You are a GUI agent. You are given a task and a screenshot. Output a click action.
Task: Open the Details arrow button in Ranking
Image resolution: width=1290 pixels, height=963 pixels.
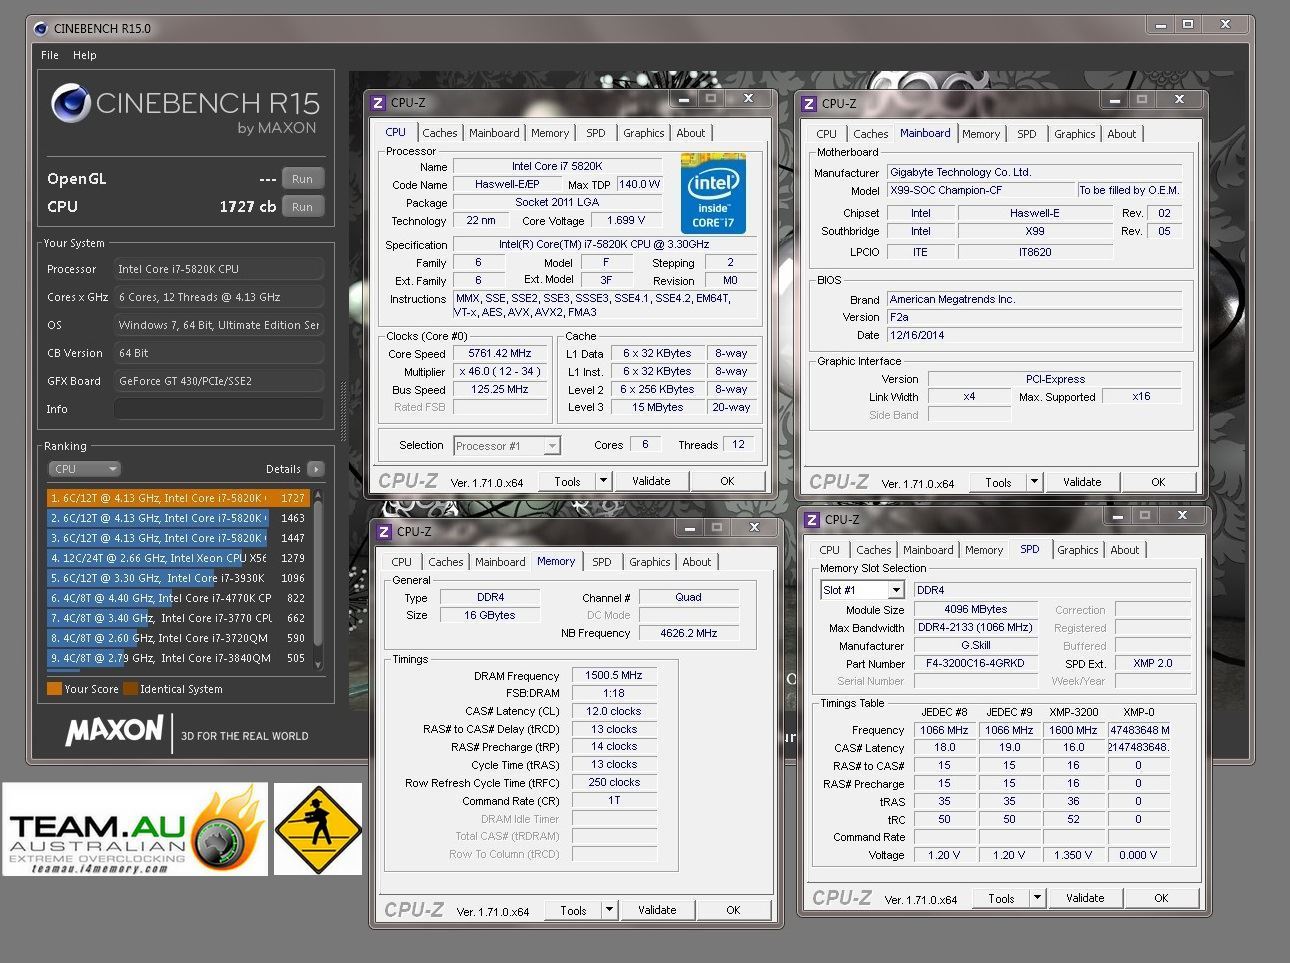click(x=316, y=469)
